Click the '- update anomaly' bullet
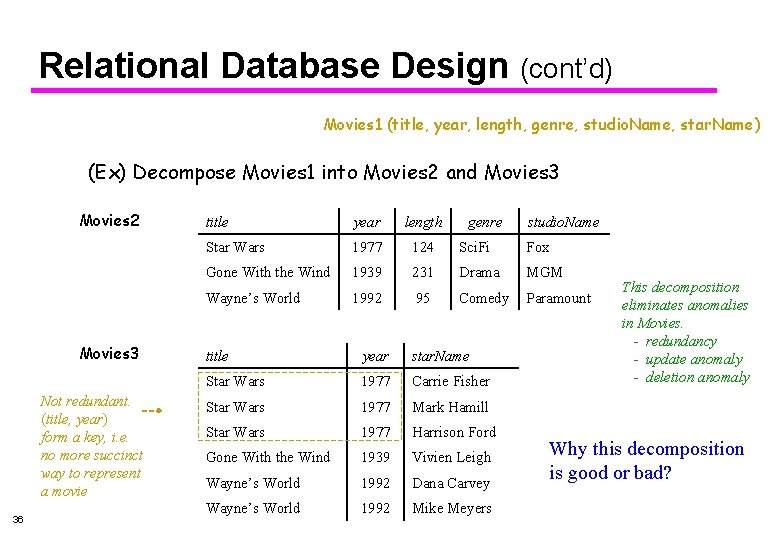The height and width of the screenshot is (540, 780). click(x=688, y=359)
